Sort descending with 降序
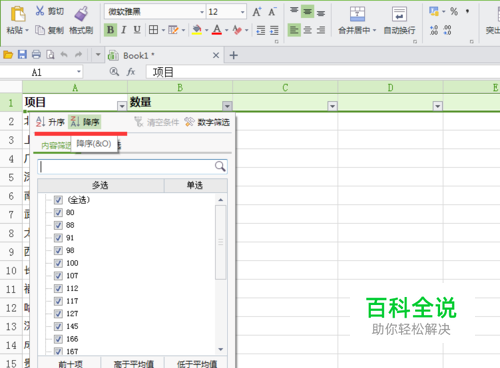This screenshot has width=500, height=368. click(x=85, y=122)
